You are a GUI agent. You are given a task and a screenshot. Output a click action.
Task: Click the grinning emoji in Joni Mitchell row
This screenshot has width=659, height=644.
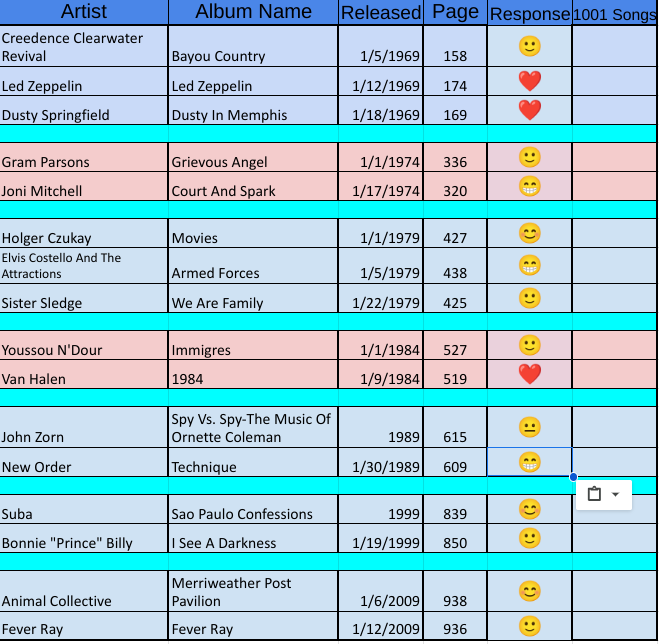(530, 186)
